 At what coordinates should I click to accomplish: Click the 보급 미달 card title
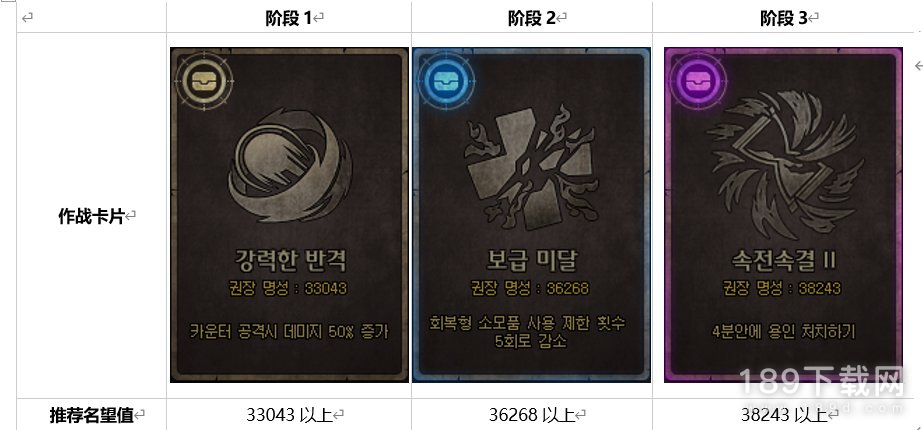[530, 260]
